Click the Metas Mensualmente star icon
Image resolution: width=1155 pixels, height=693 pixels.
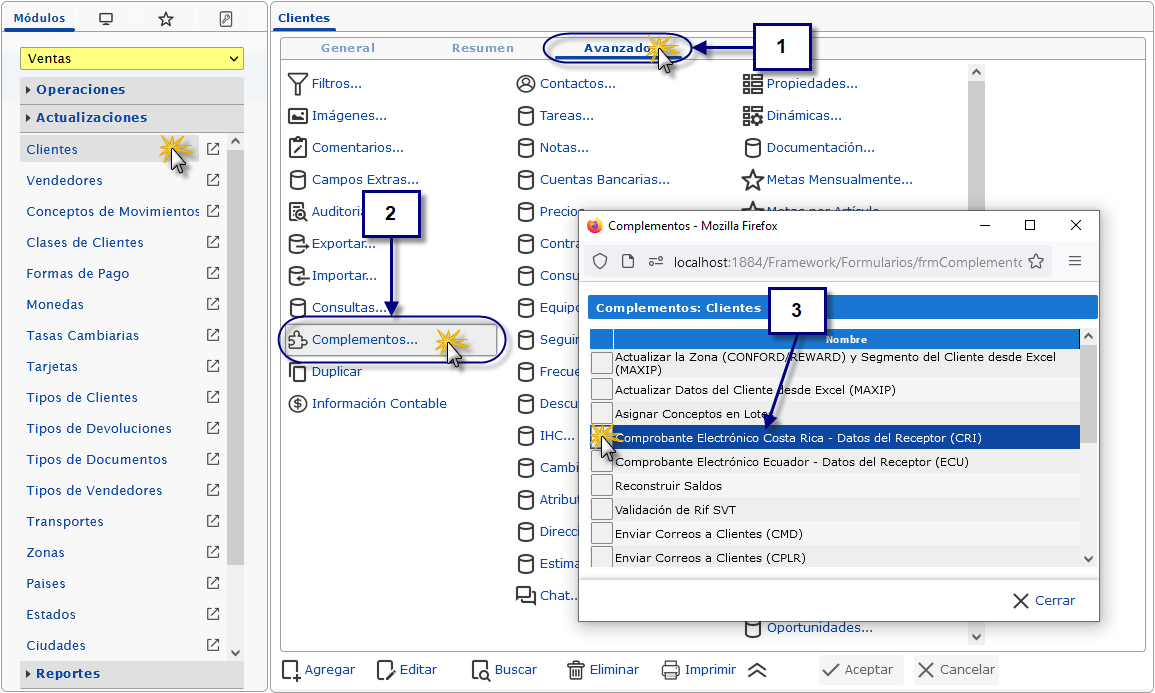click(x=752, y=180)
